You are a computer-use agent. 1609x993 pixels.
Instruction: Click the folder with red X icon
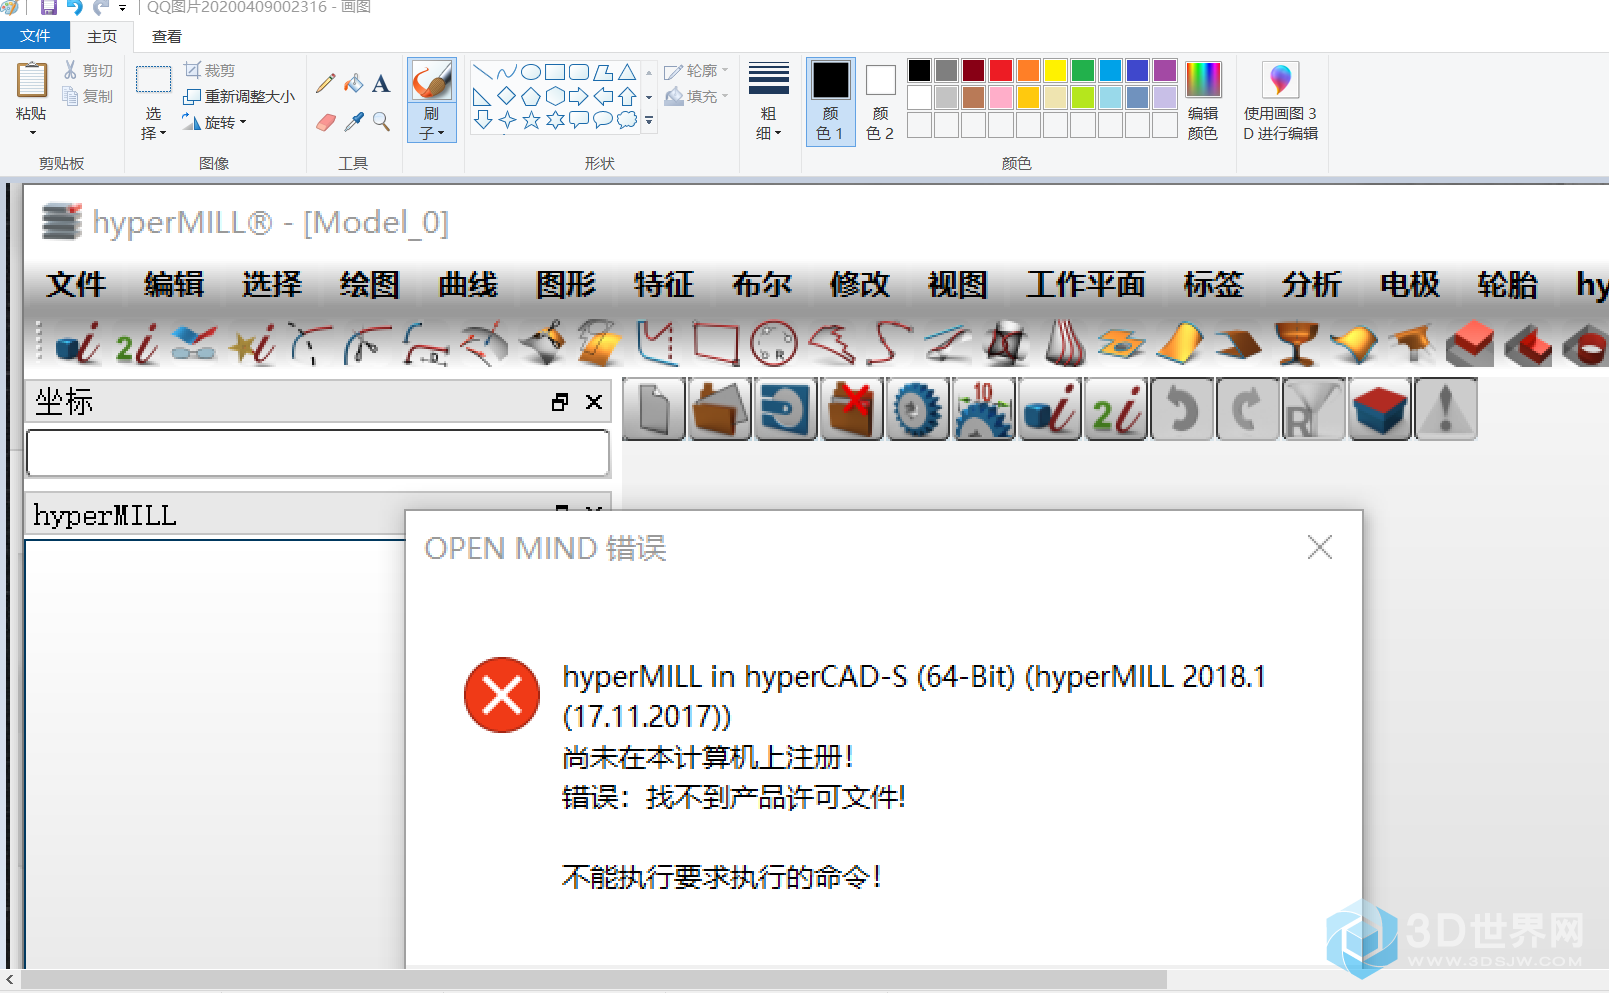click(852, 409)
